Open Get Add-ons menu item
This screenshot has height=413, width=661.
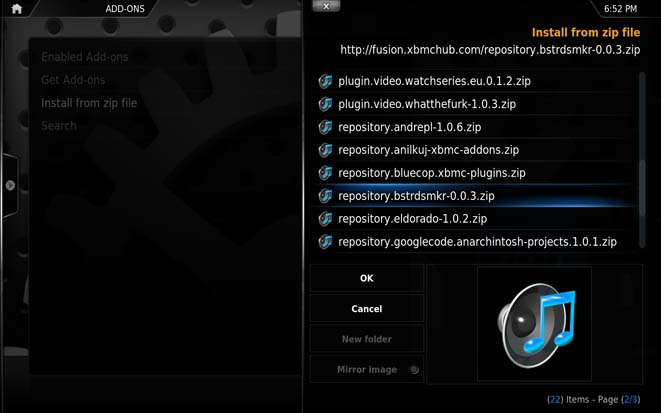coord(73,80)
